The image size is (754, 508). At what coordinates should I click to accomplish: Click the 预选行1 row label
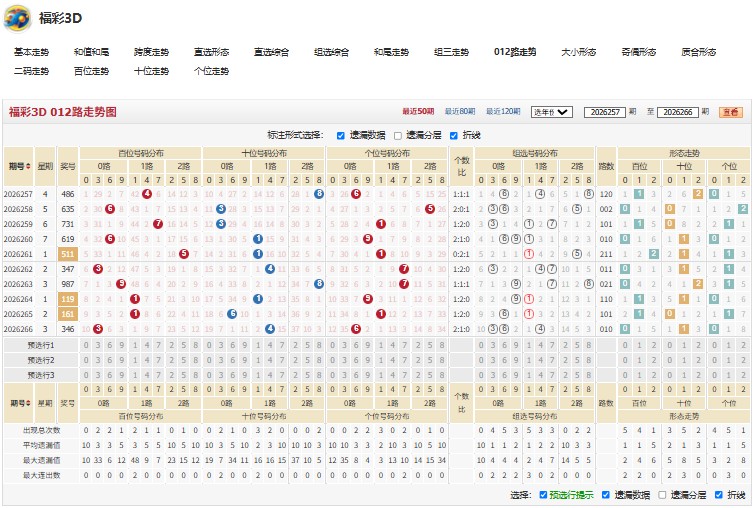pos(41,345)
